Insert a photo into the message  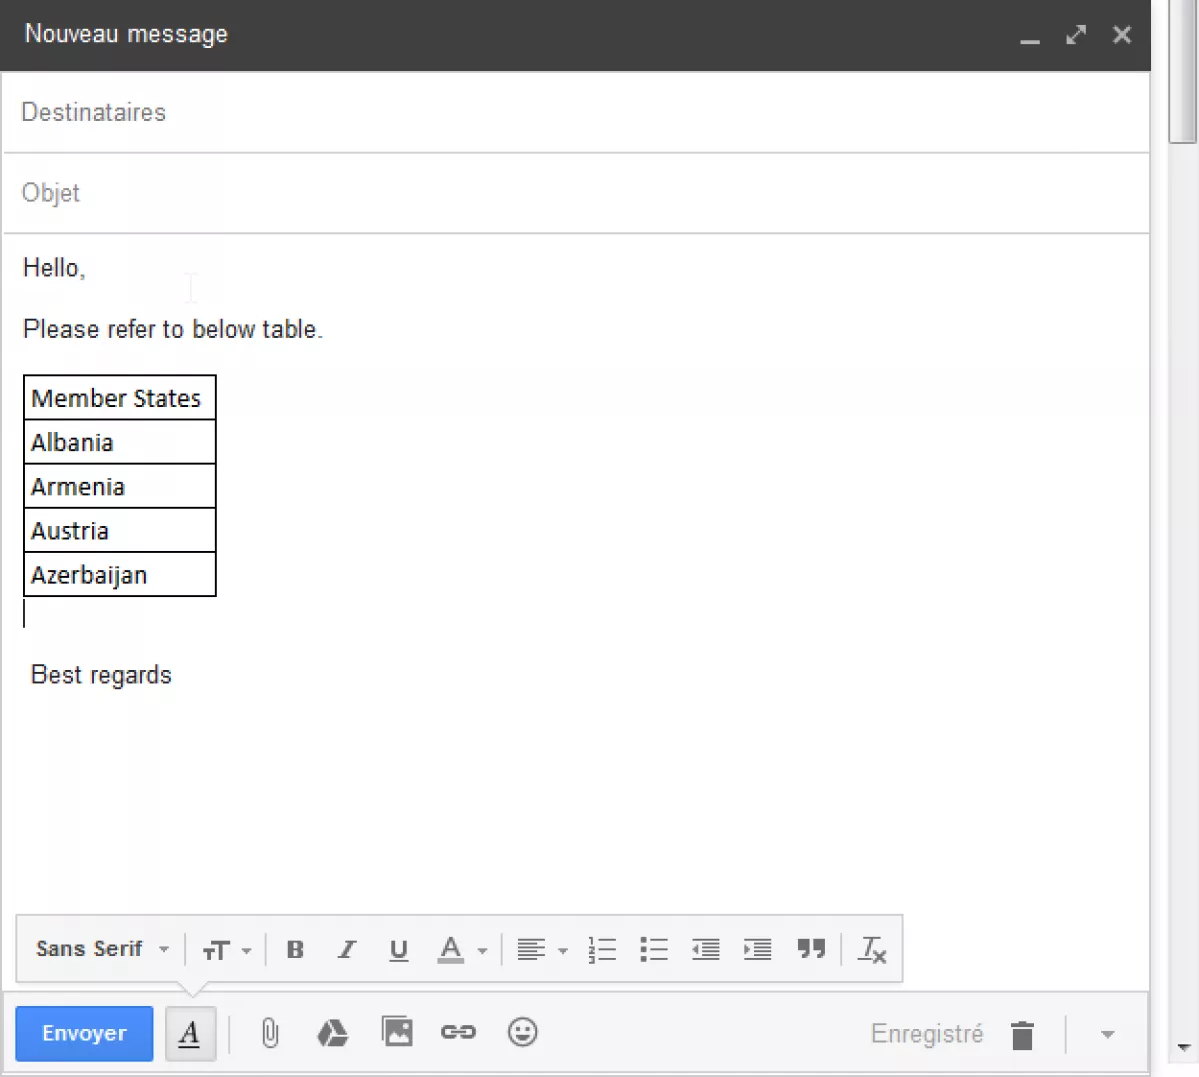[397, 1032]
